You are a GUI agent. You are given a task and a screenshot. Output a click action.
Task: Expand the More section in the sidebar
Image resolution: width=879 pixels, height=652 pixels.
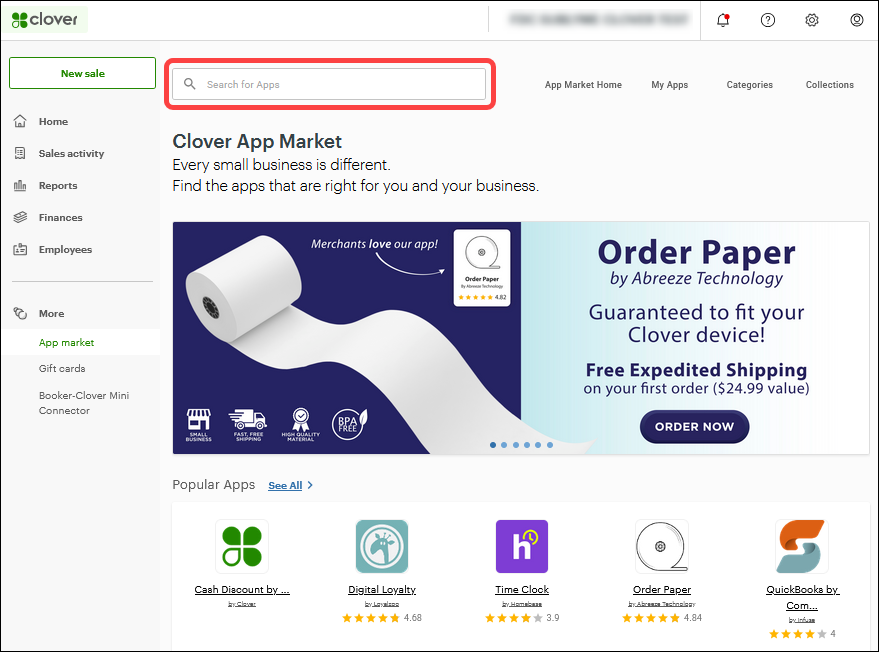pyautogui.click(x=50, y=313)
